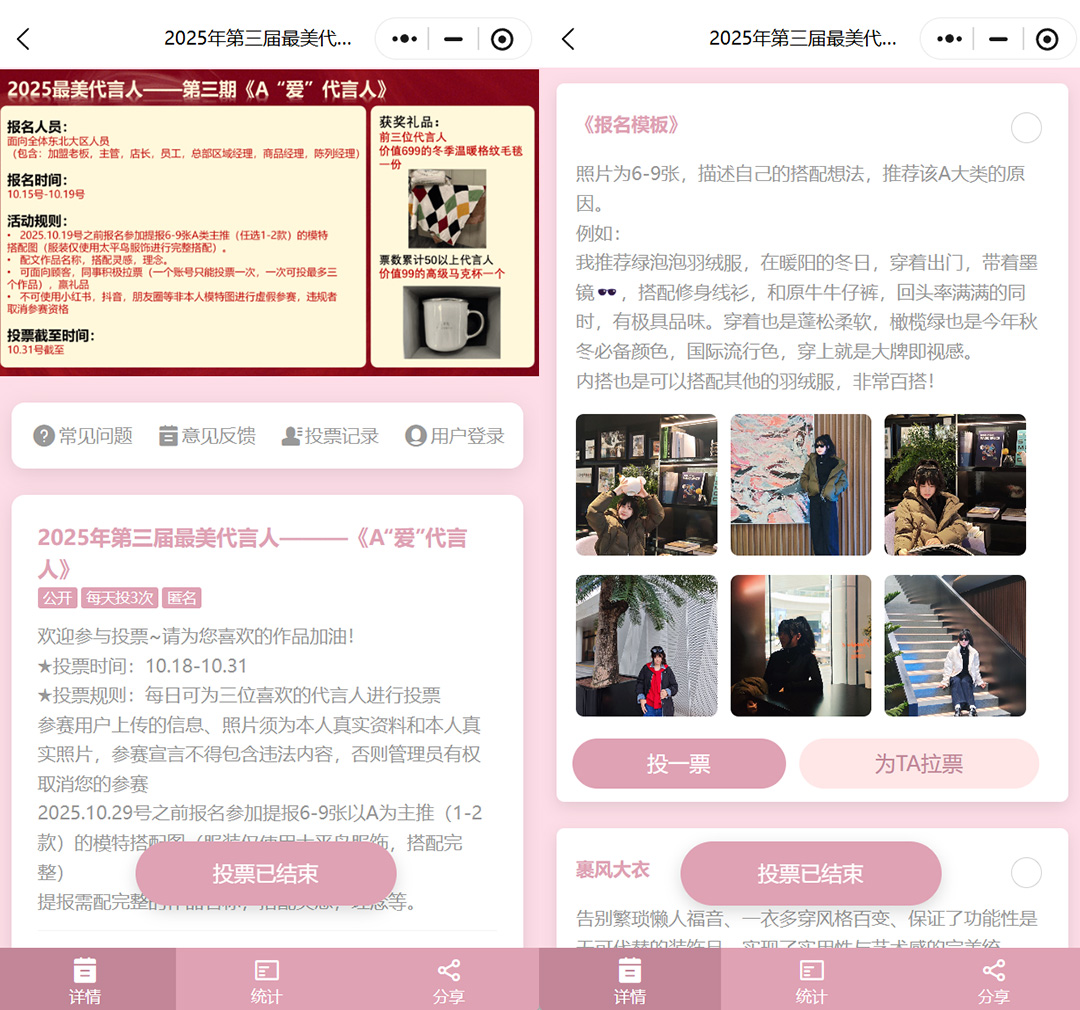Open the staircase outfit photo thumbnail
This screenshot has height=1010, width=1080.
tap(954, 645)
